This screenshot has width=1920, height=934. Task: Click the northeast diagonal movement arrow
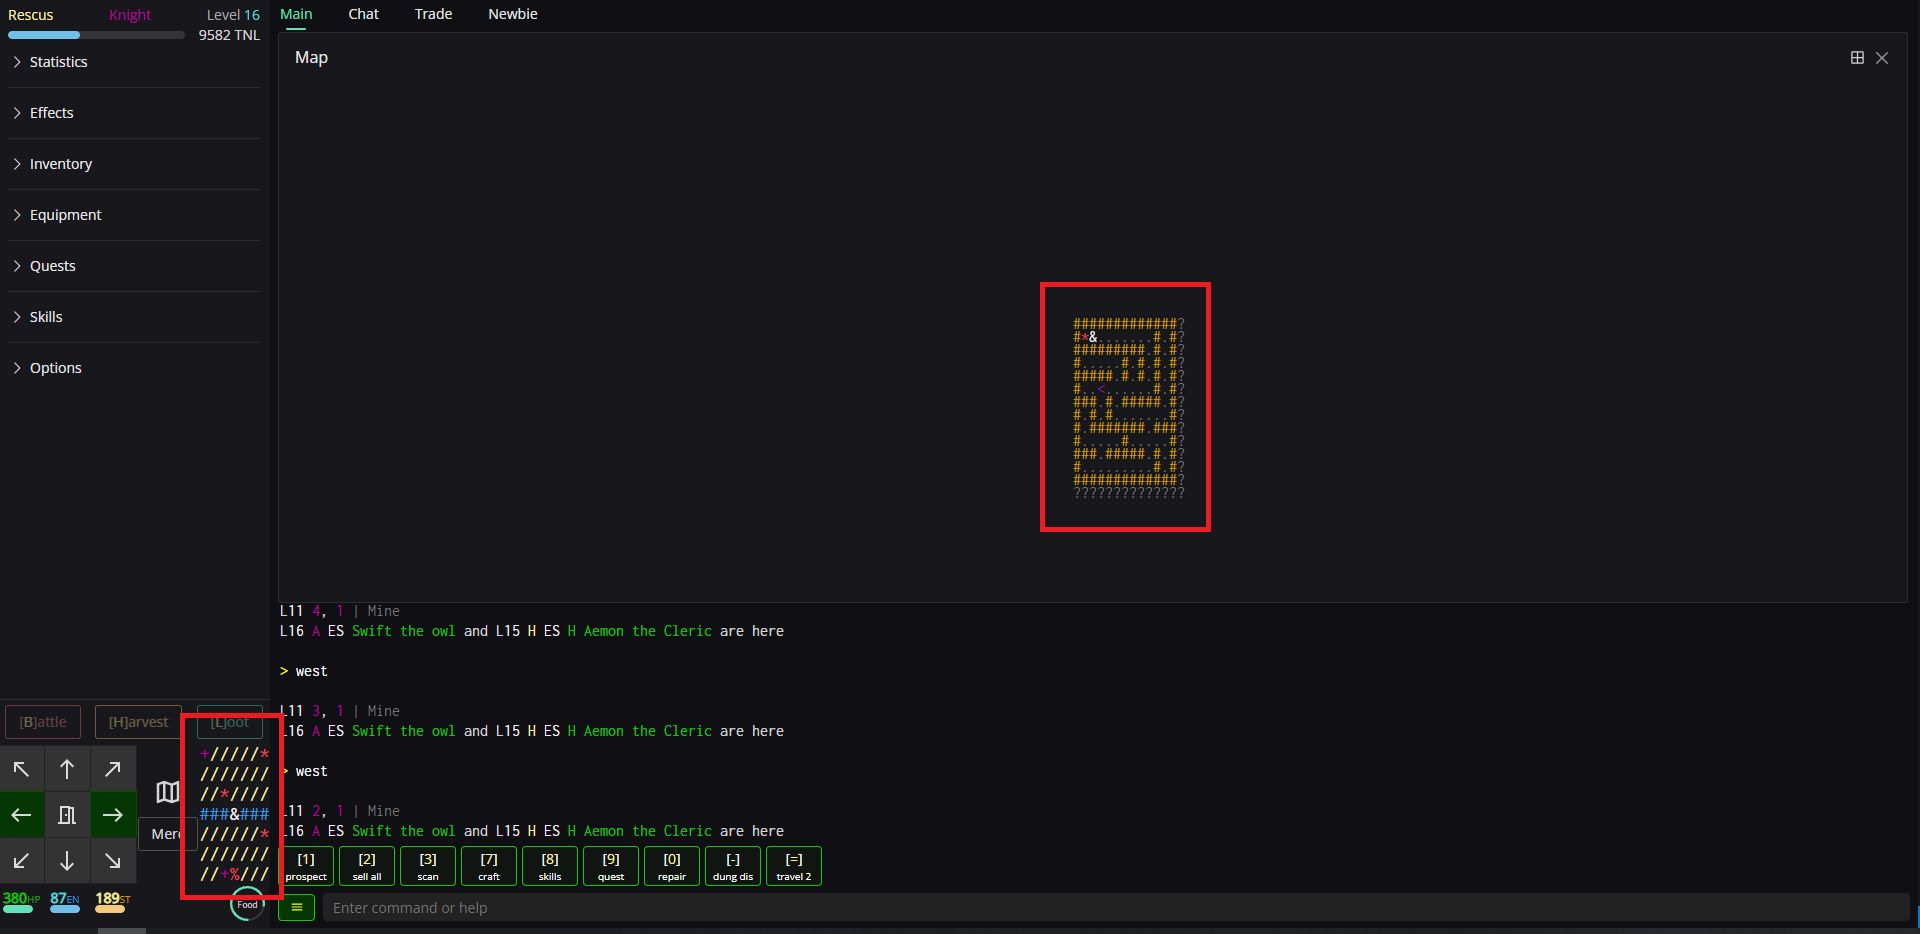pos(113,768)
